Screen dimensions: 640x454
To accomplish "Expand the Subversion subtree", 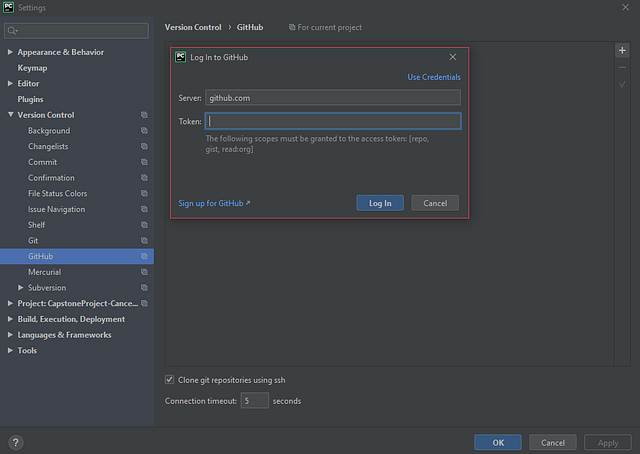I will click(20, 287).
